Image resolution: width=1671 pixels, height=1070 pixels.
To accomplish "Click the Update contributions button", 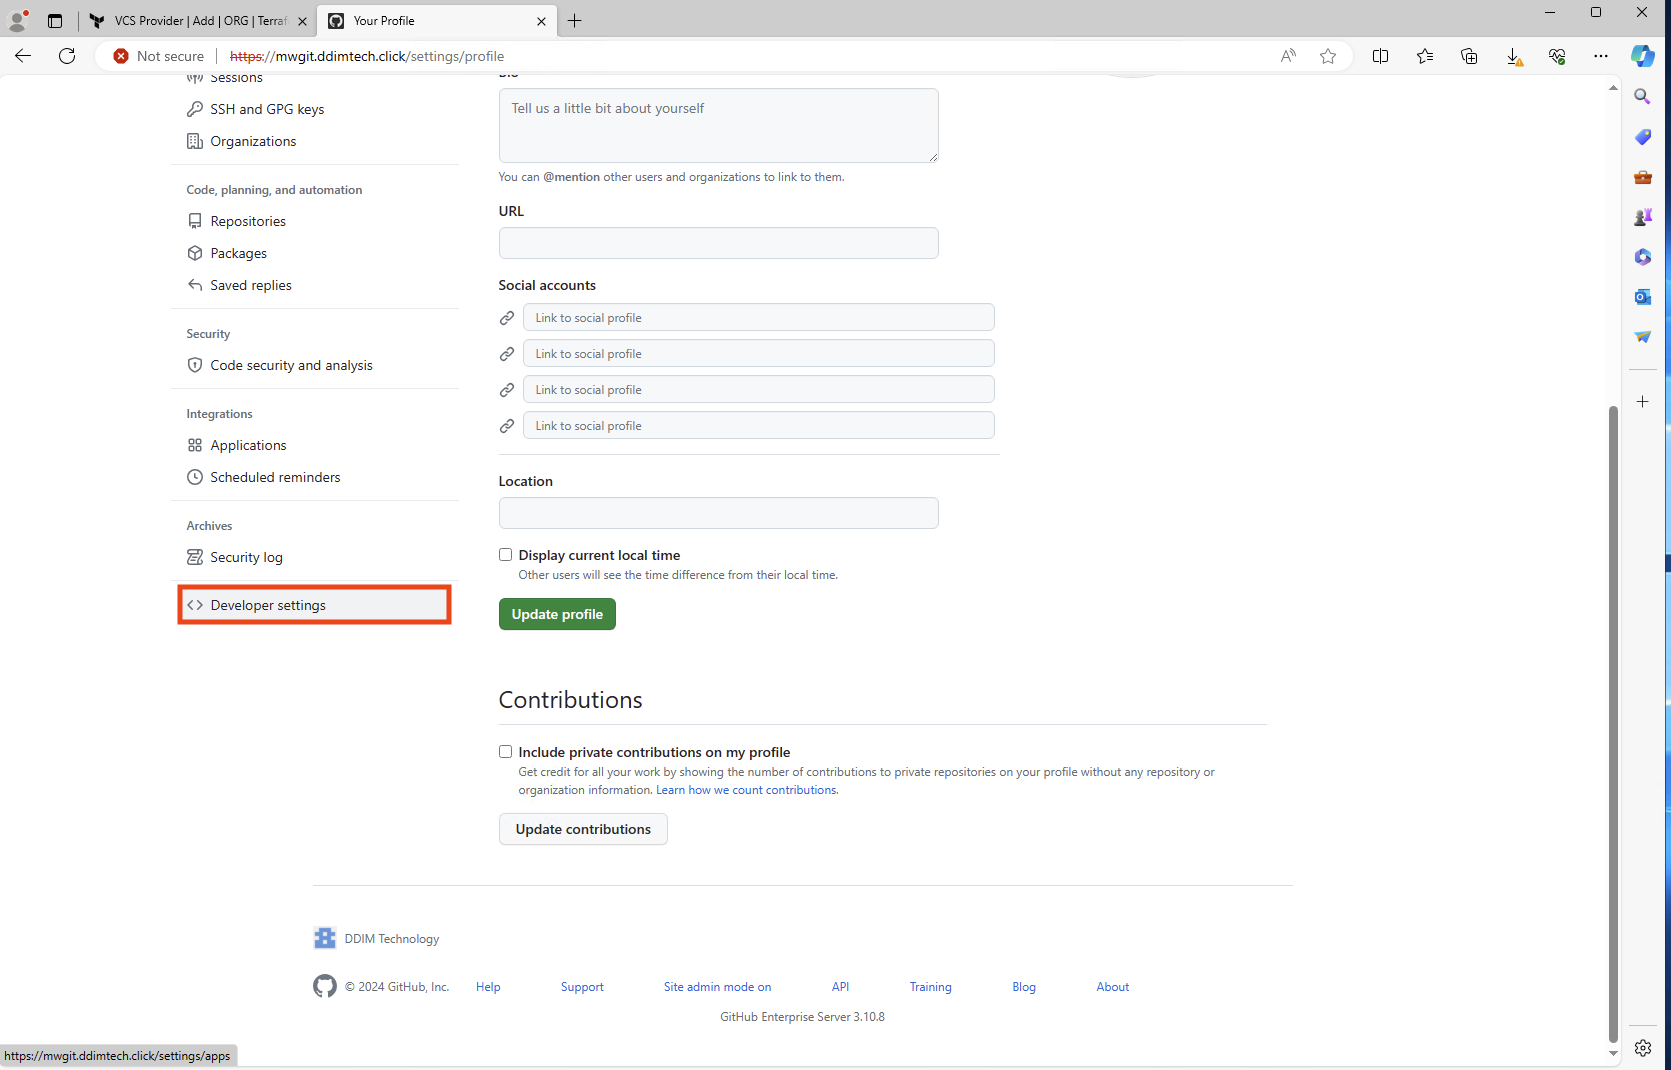I will [583, 829].
